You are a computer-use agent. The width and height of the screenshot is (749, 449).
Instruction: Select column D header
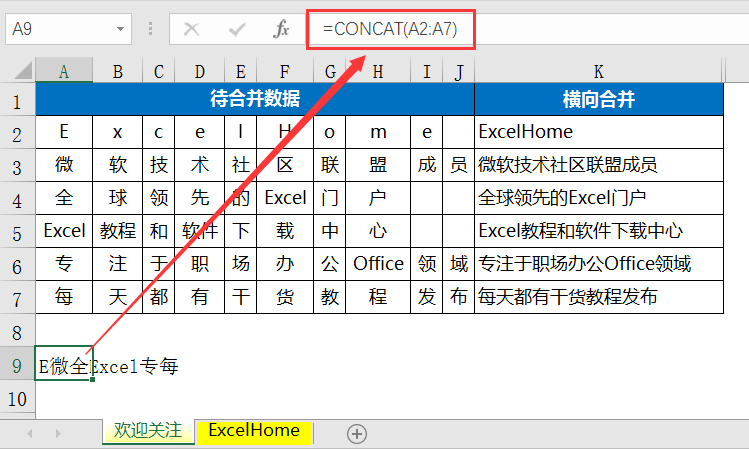point(200,71)
